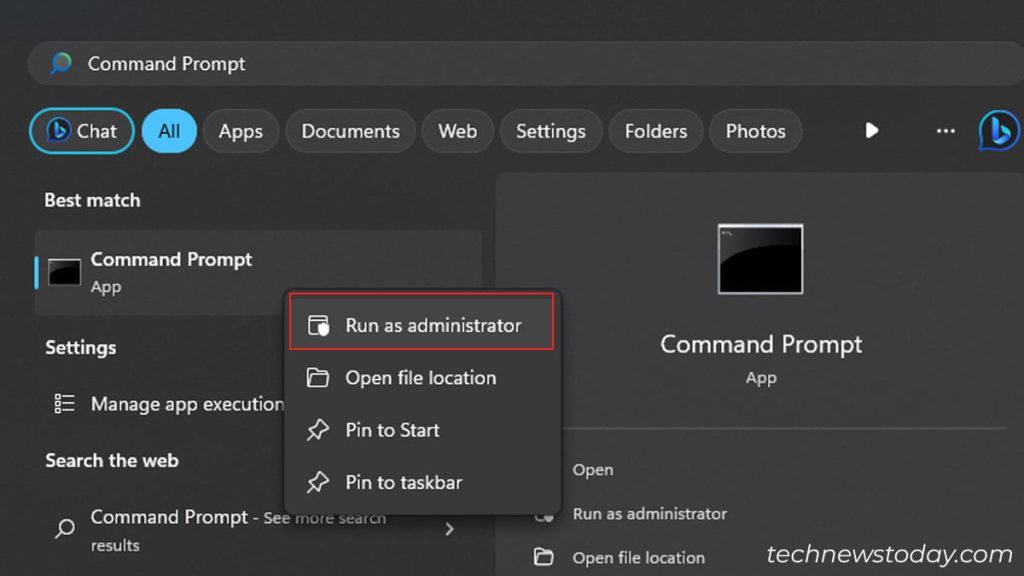Select the All filter tab
This screenshot has width=1024, height=576.
point(169,131)
